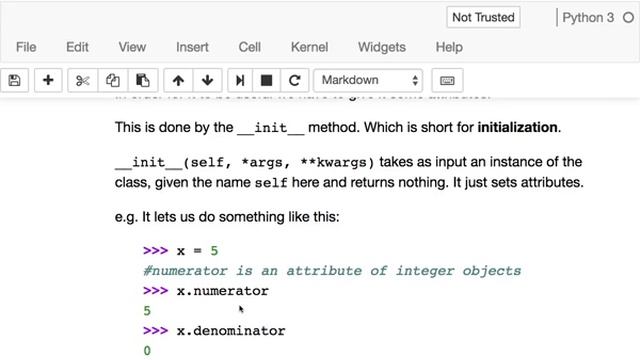The image size is (640, 360).
Task: Open the Cell menu
Action: click(x=250, y=47)
